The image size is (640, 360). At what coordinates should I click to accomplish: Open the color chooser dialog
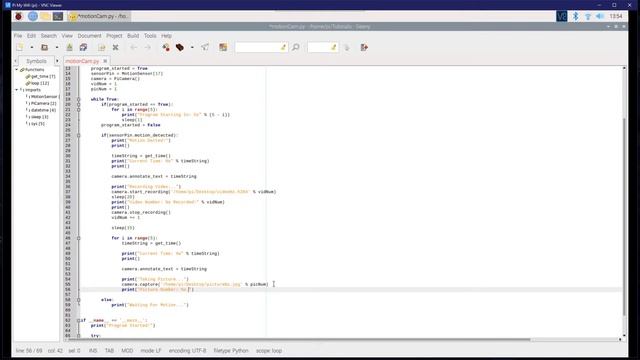(223, 47)
